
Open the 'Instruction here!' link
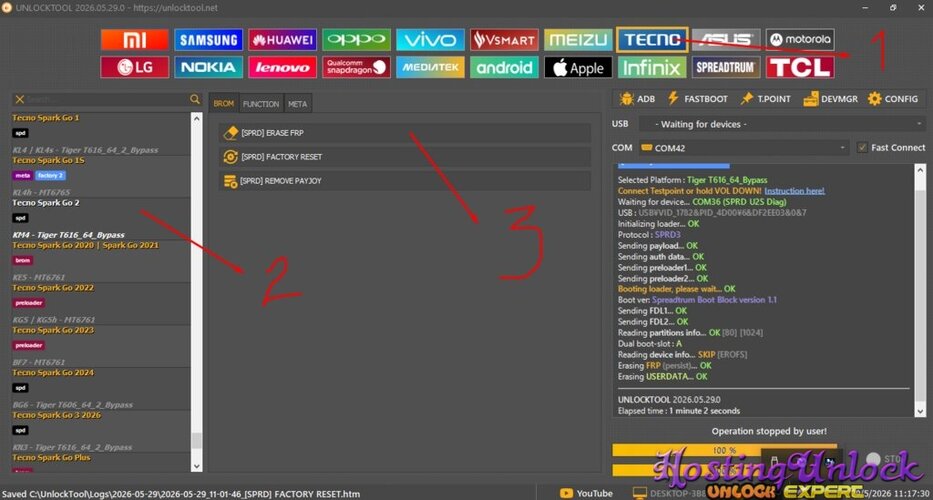pos(794,191)
